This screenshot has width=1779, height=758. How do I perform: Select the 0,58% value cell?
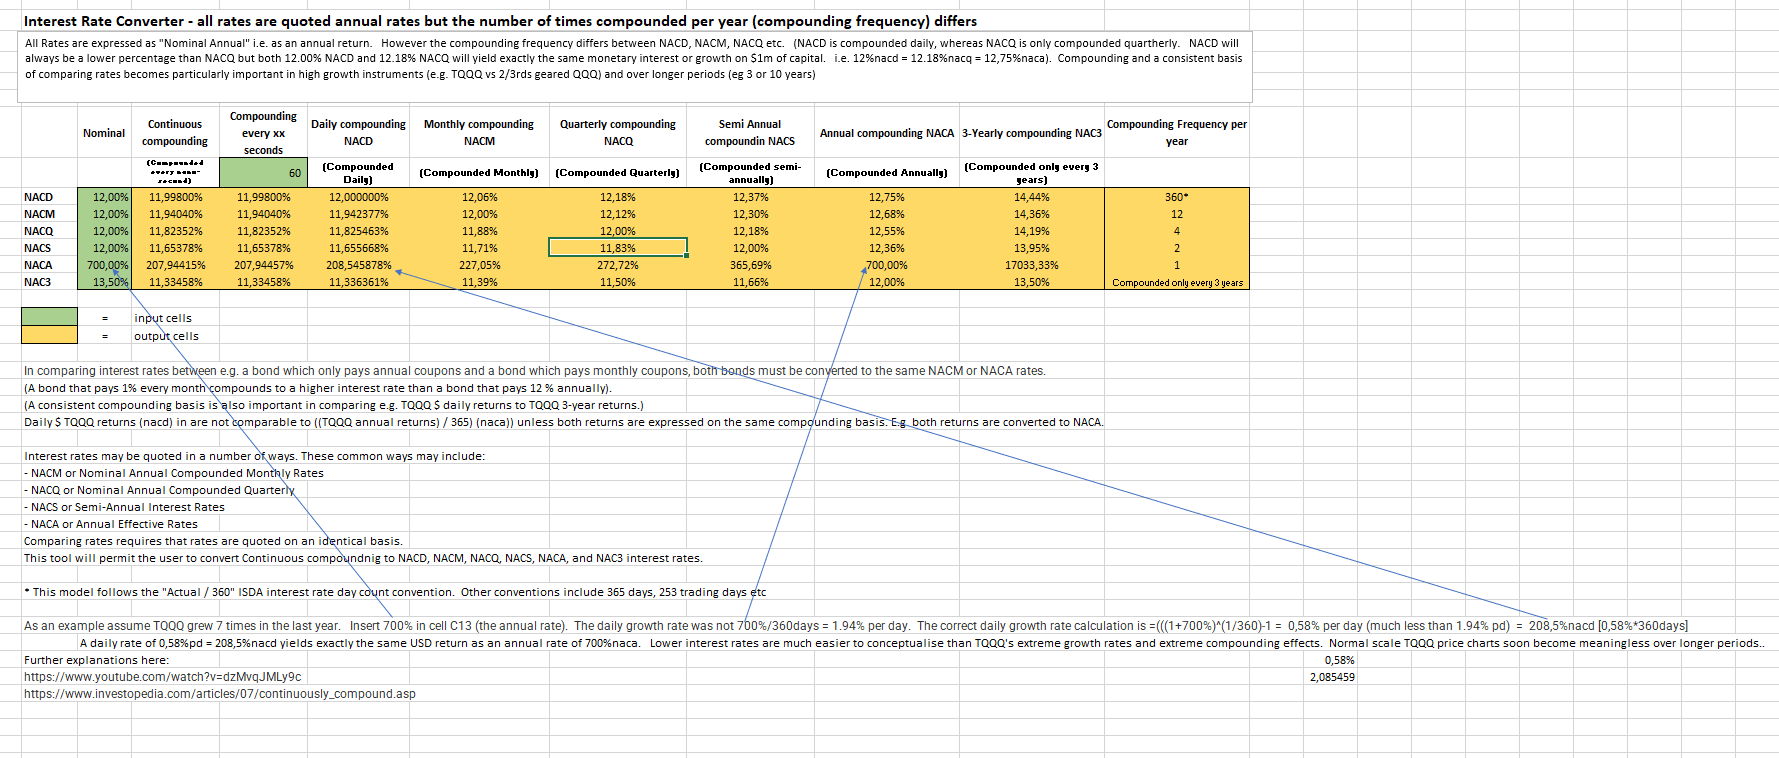tap(1339, 660)
